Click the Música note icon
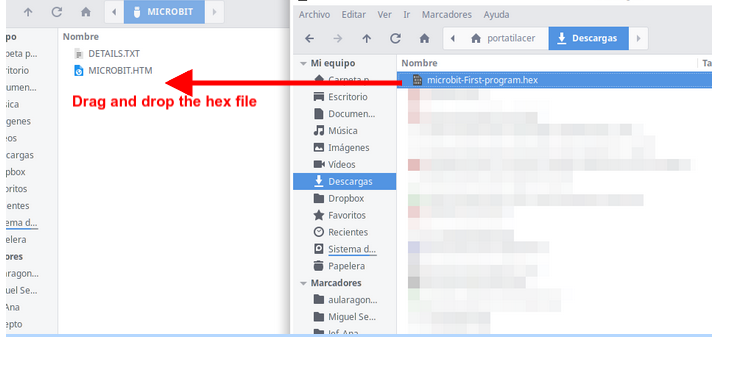This screenshot has height=369, width=755. 318,131
